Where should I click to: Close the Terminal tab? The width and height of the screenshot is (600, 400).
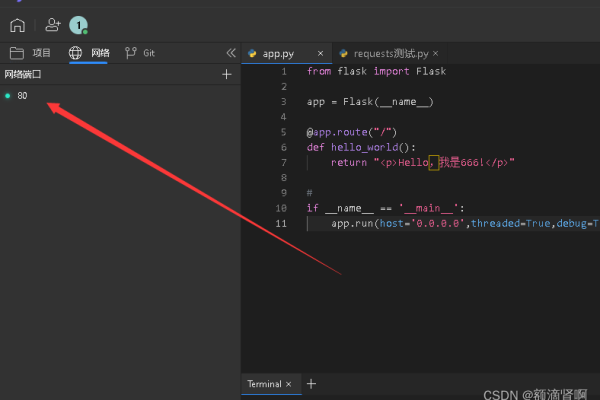288,384
